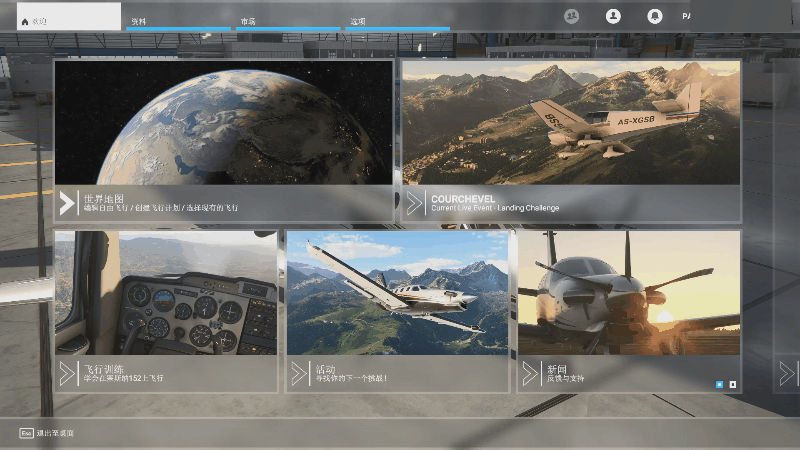Select the 新闻 news label
Screen dimensions: 800x450
click(557, 369)
